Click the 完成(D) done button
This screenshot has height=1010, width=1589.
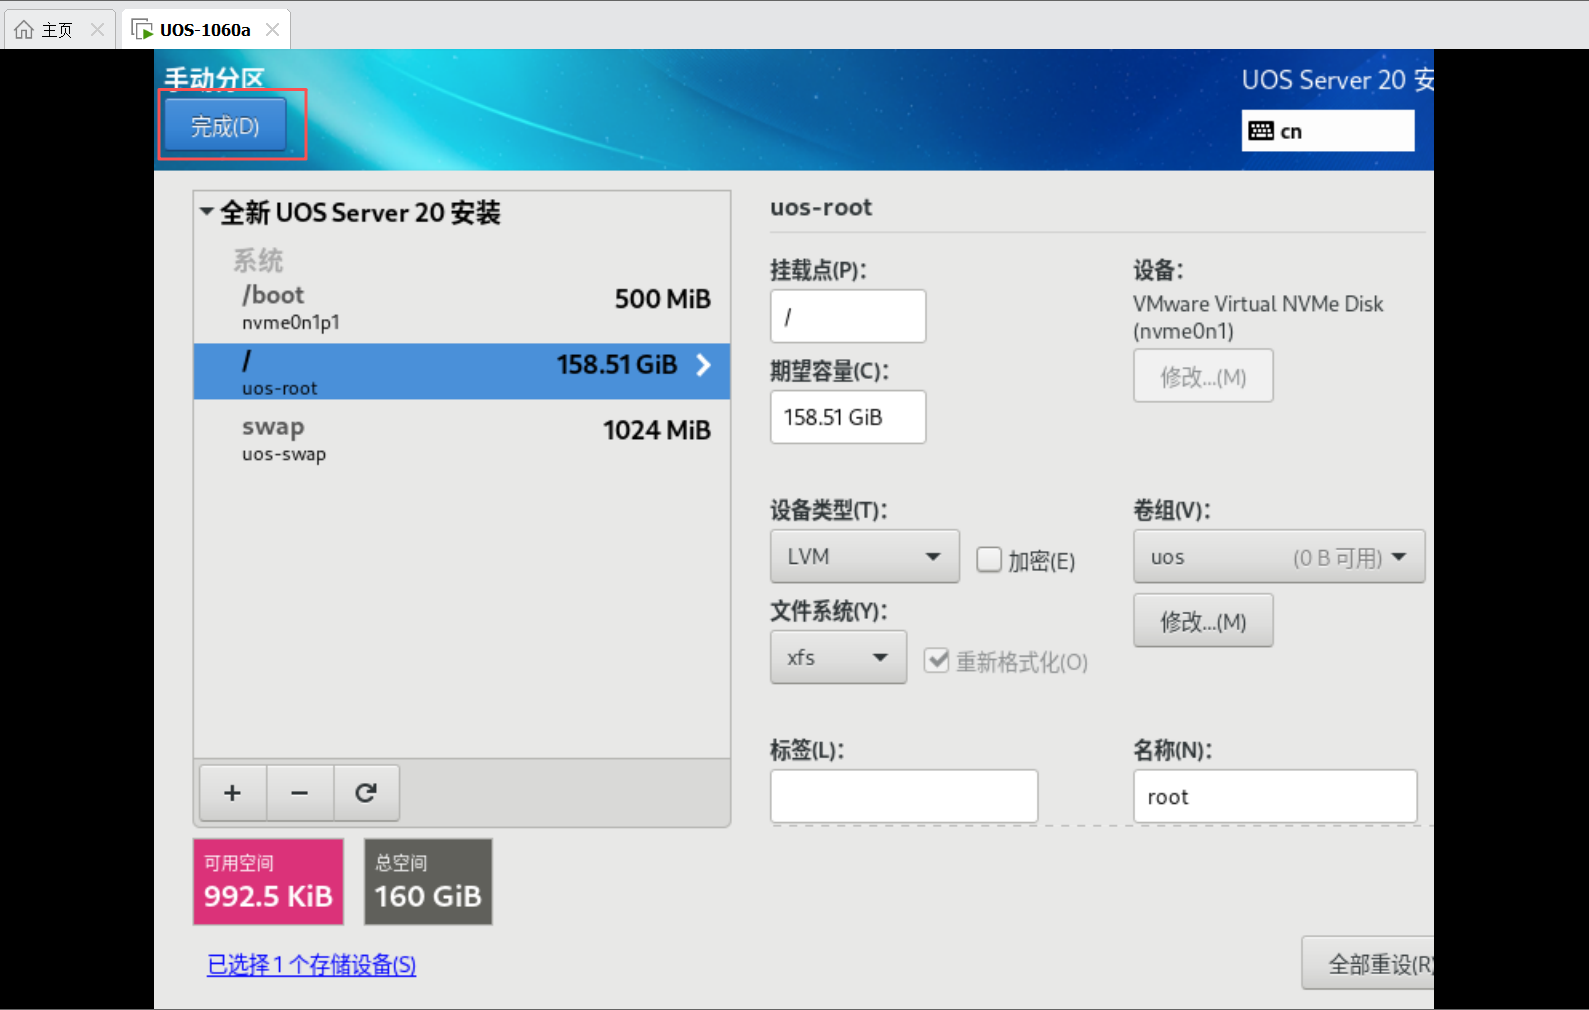tap(225, 126)
